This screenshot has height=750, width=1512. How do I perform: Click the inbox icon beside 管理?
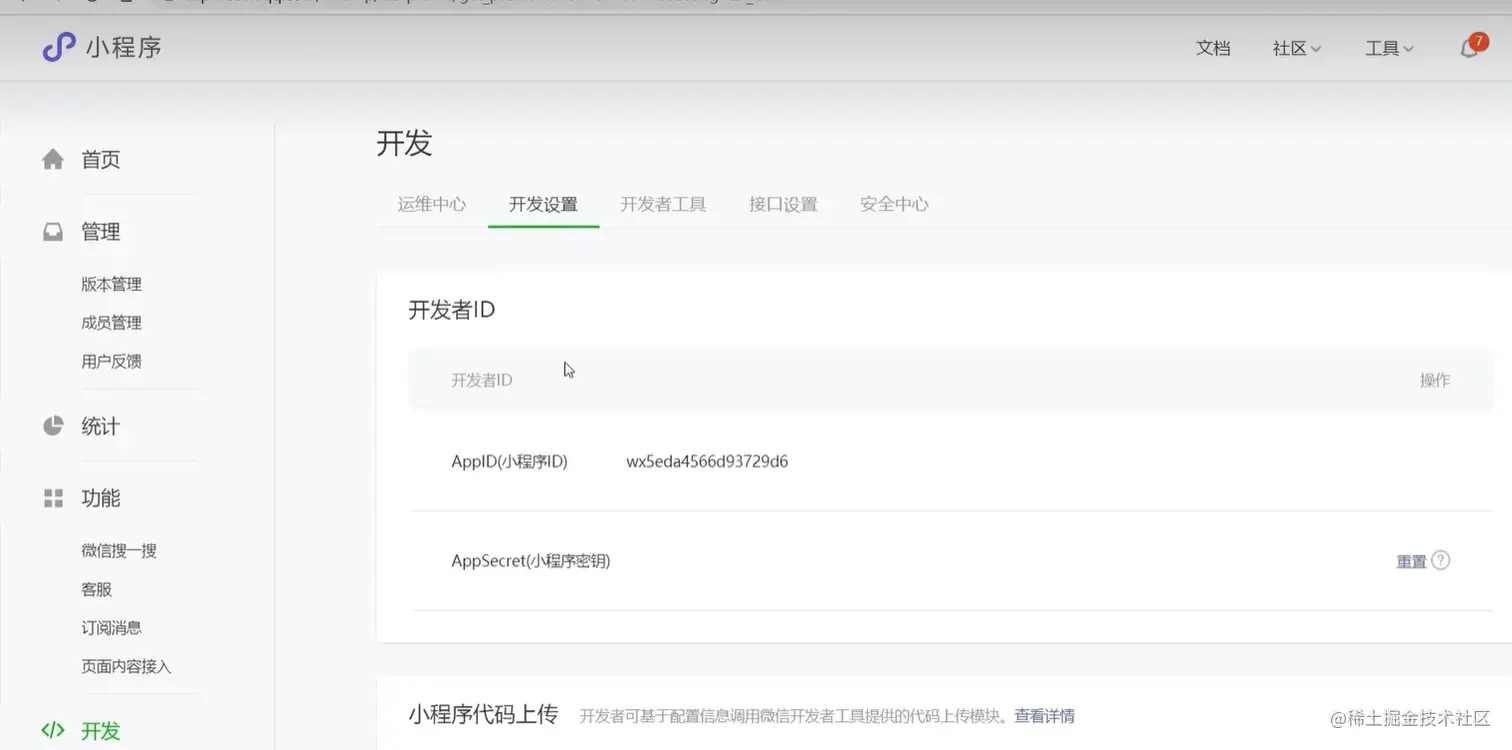(53, 232)
